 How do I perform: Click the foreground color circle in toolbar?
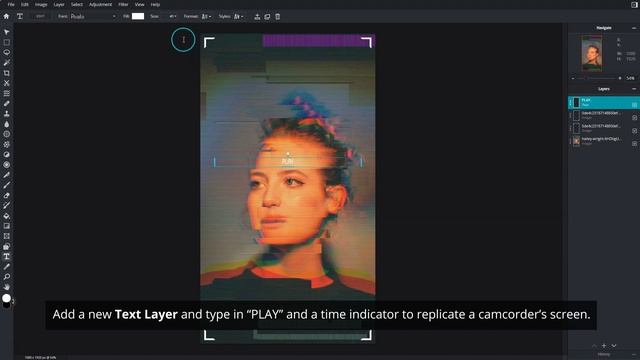(x=6, y=298)
